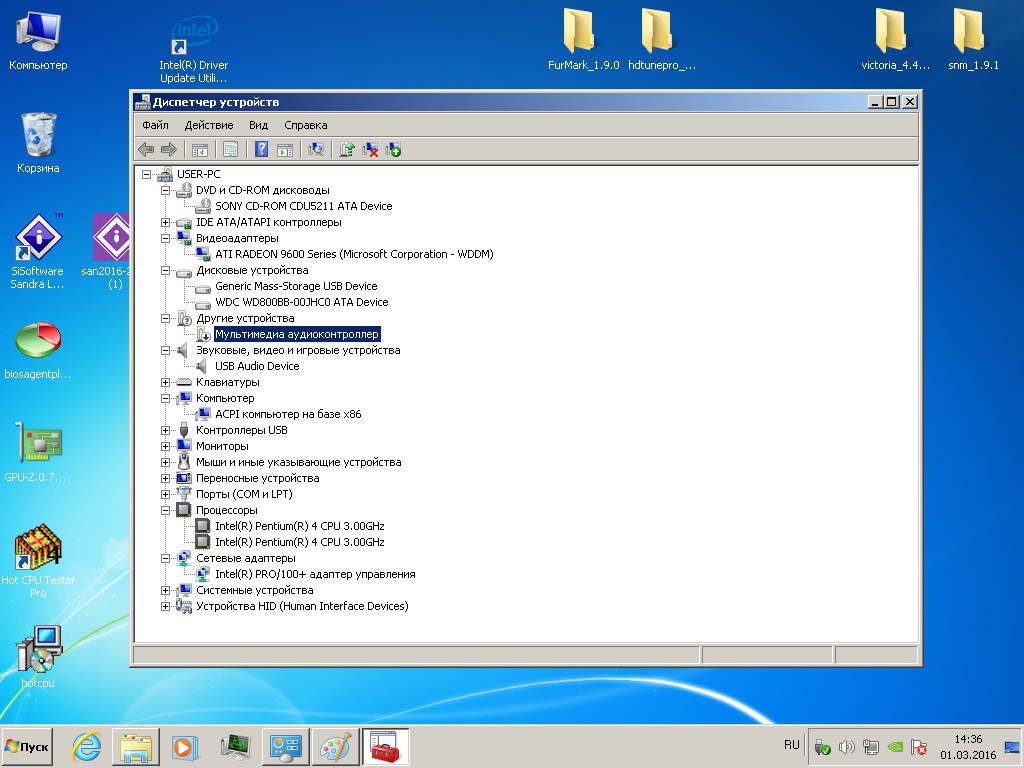Collapse the Процессоры node
Viewport: 1024px width, 768px height.
tap(166, 511)
